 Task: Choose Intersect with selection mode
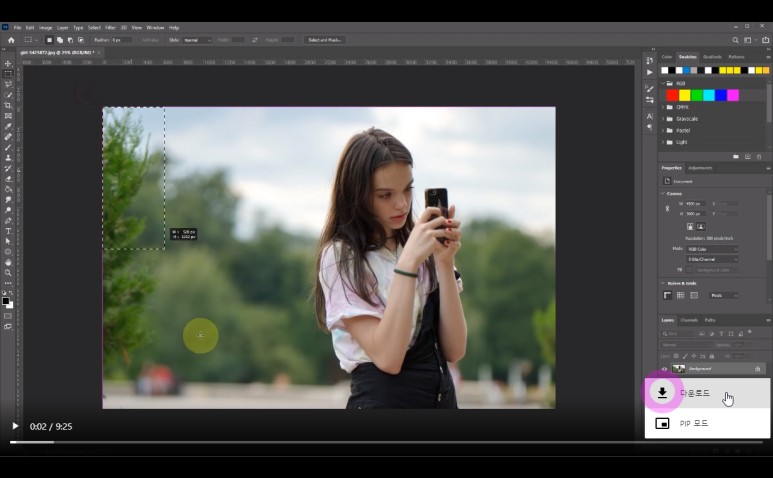coord(81,40)
